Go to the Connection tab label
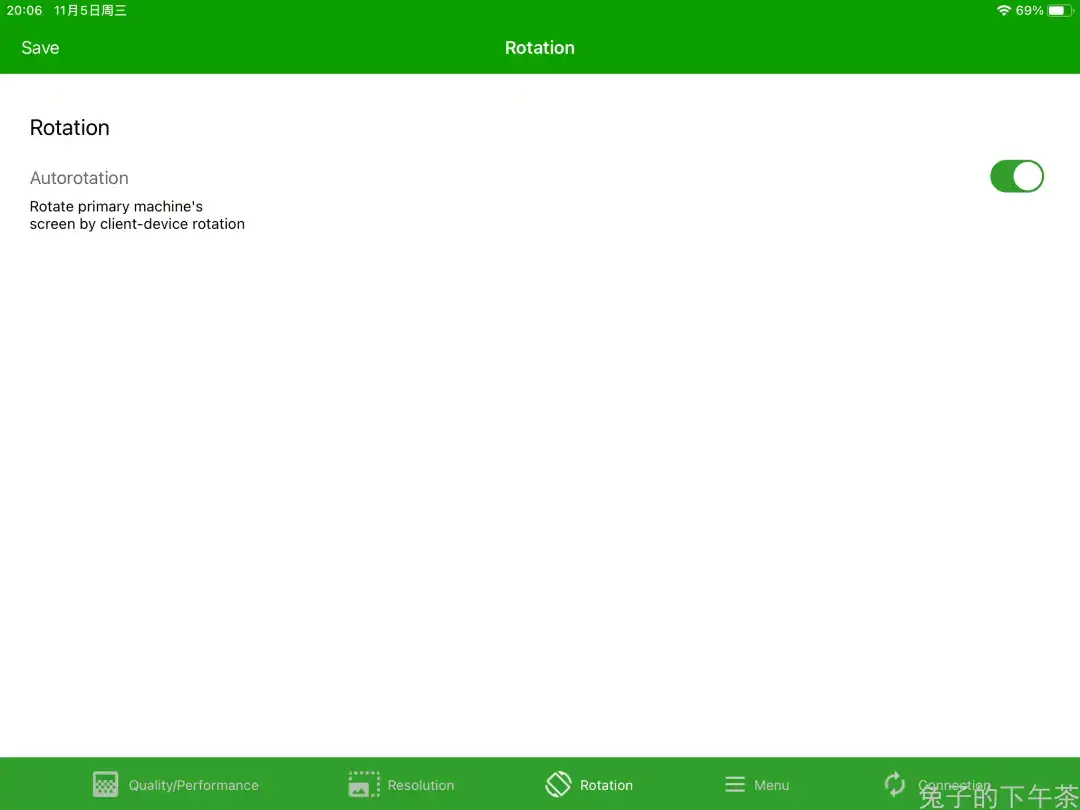 click(x=954, y=786)
